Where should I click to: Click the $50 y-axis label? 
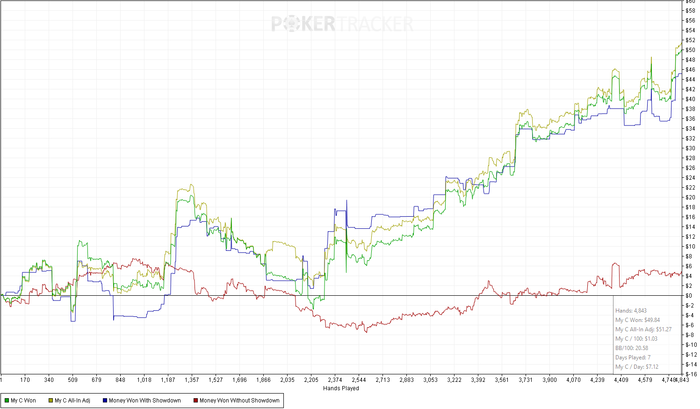pos(690,50)
